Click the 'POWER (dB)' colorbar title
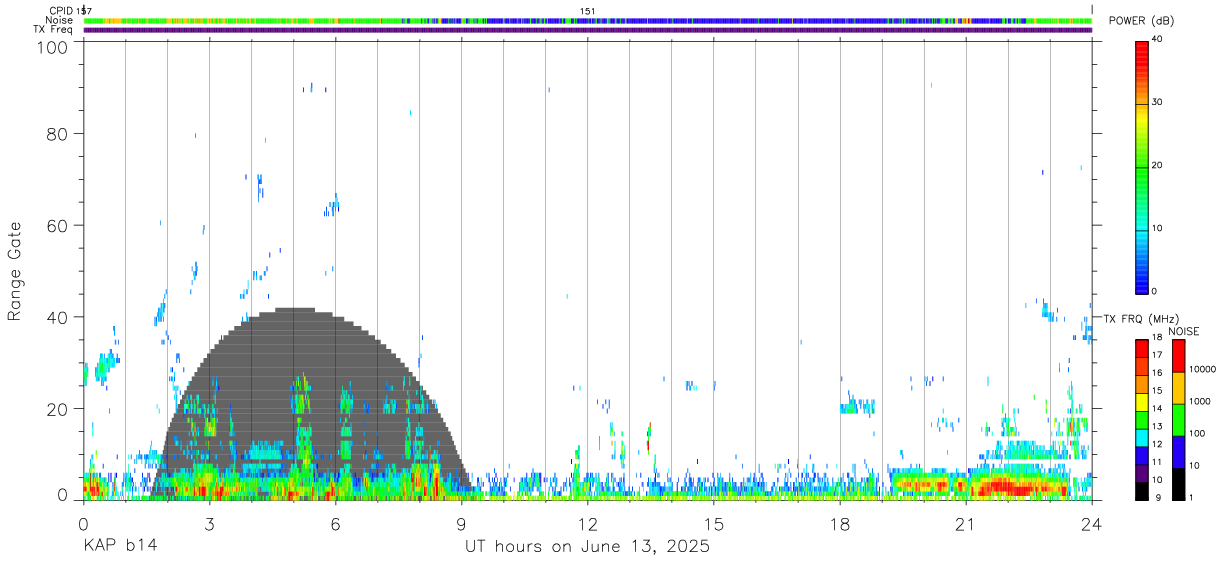The height and width of the screenshot is (567, 1228). 1142,21
